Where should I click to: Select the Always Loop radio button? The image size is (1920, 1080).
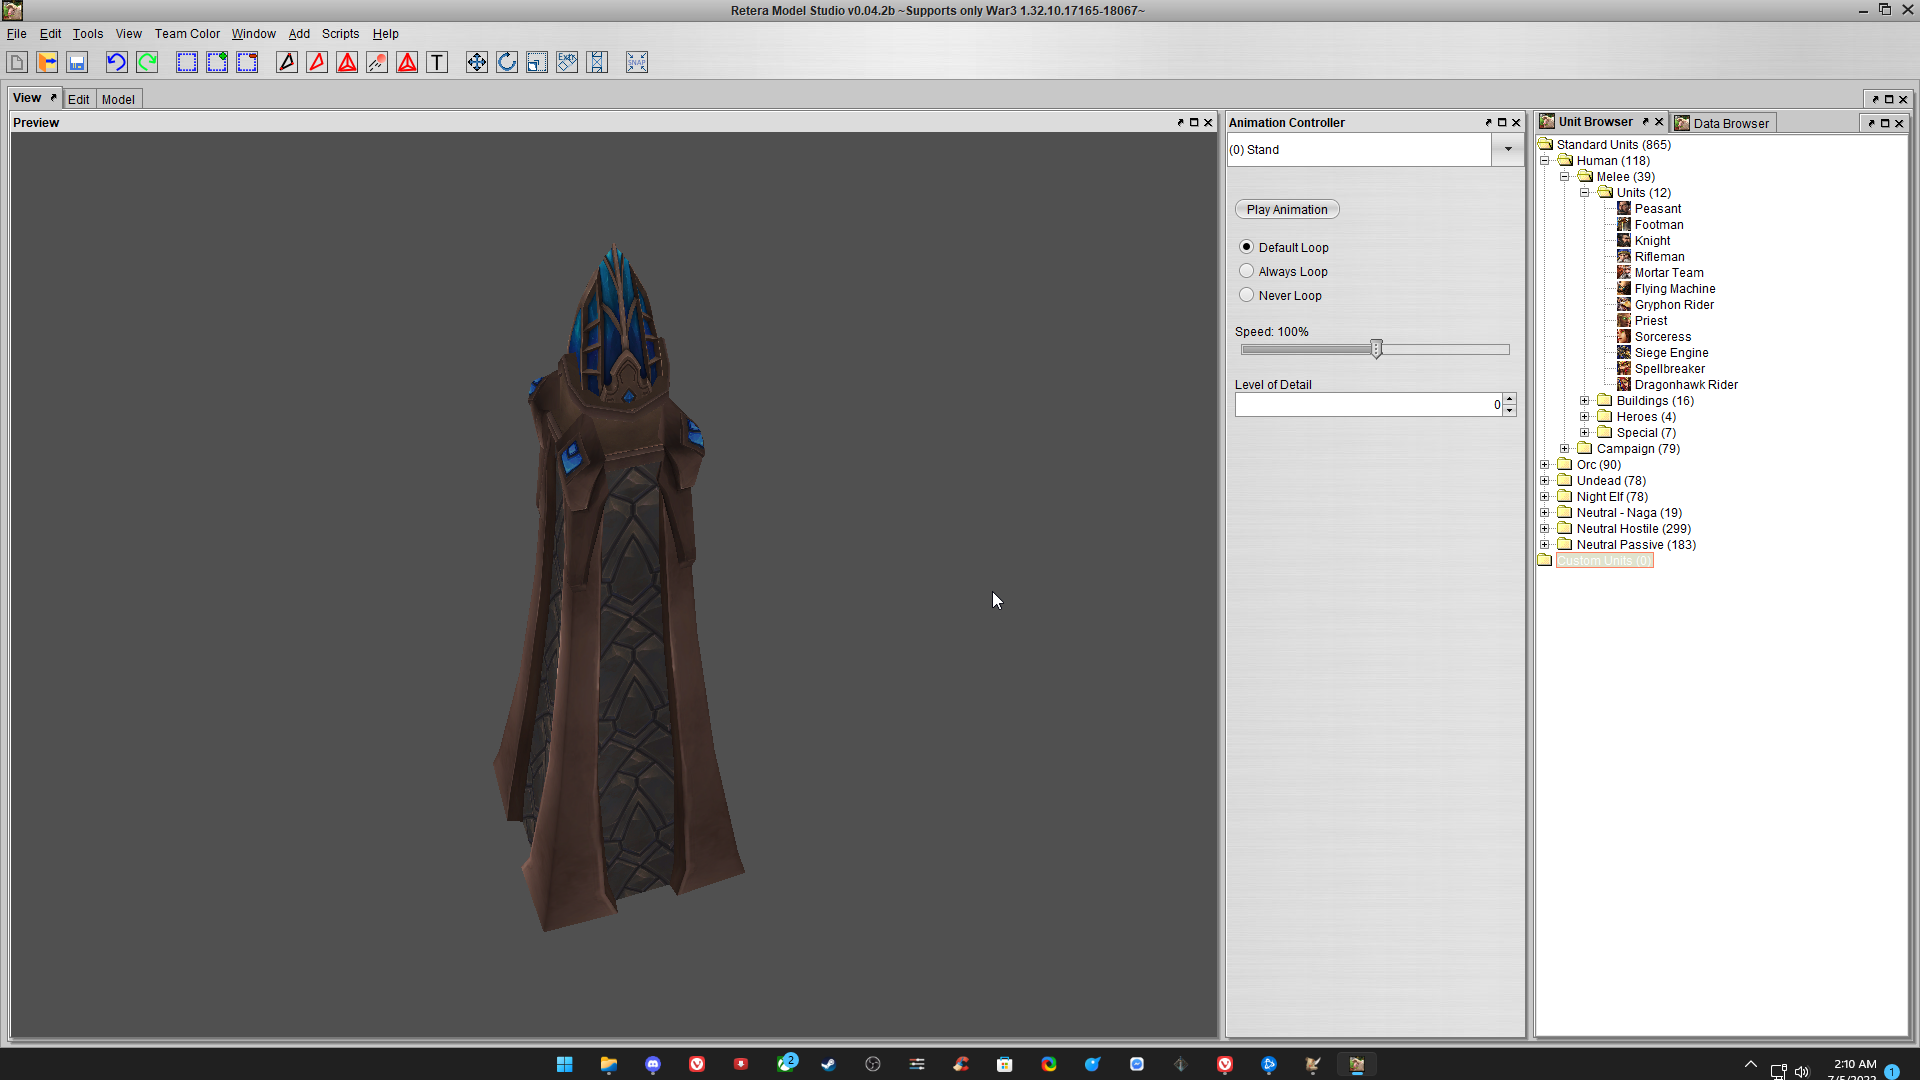pos(1246,271)
